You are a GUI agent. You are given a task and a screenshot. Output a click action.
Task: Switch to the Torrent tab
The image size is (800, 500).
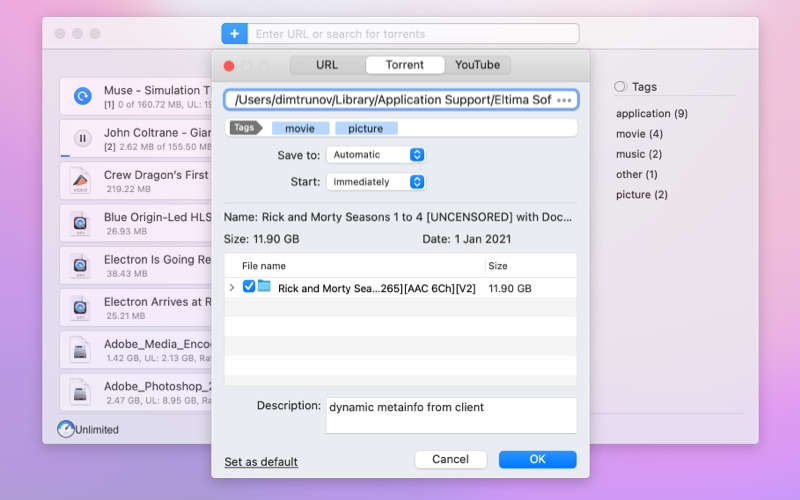[x=405, y=65]
